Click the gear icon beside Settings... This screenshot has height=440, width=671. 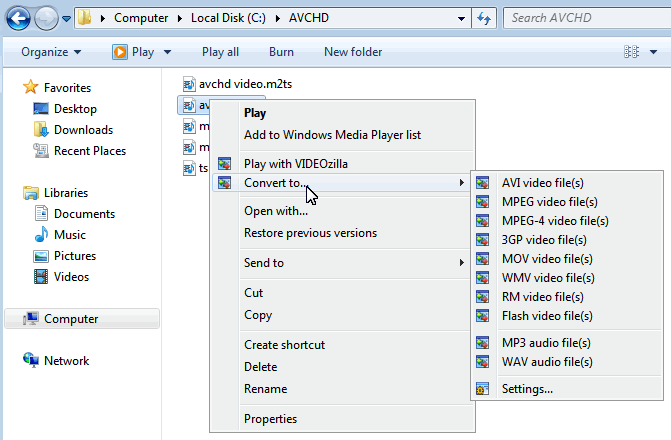pos(482,389)
